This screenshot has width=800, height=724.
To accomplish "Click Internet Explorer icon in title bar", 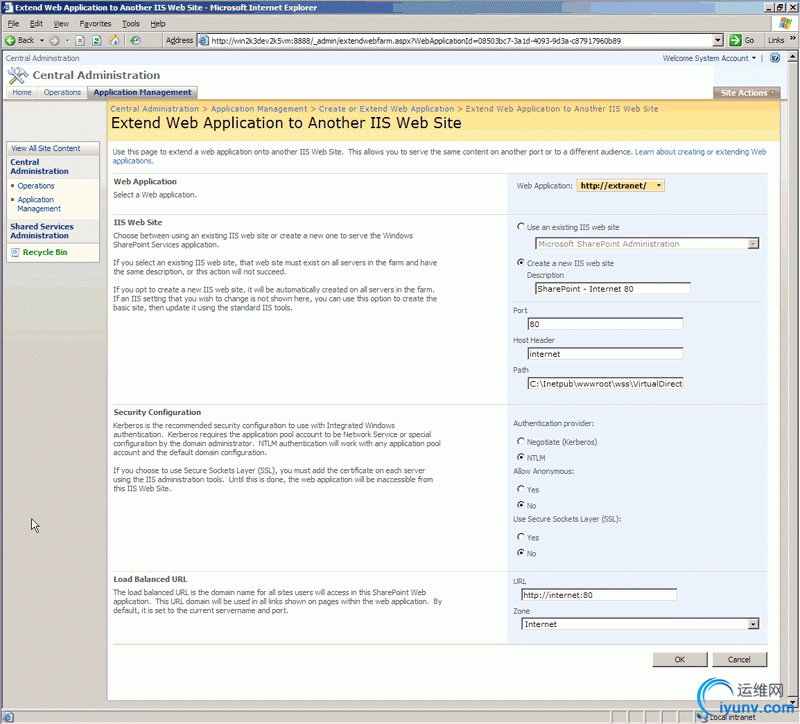I will (x=8, y=7).
